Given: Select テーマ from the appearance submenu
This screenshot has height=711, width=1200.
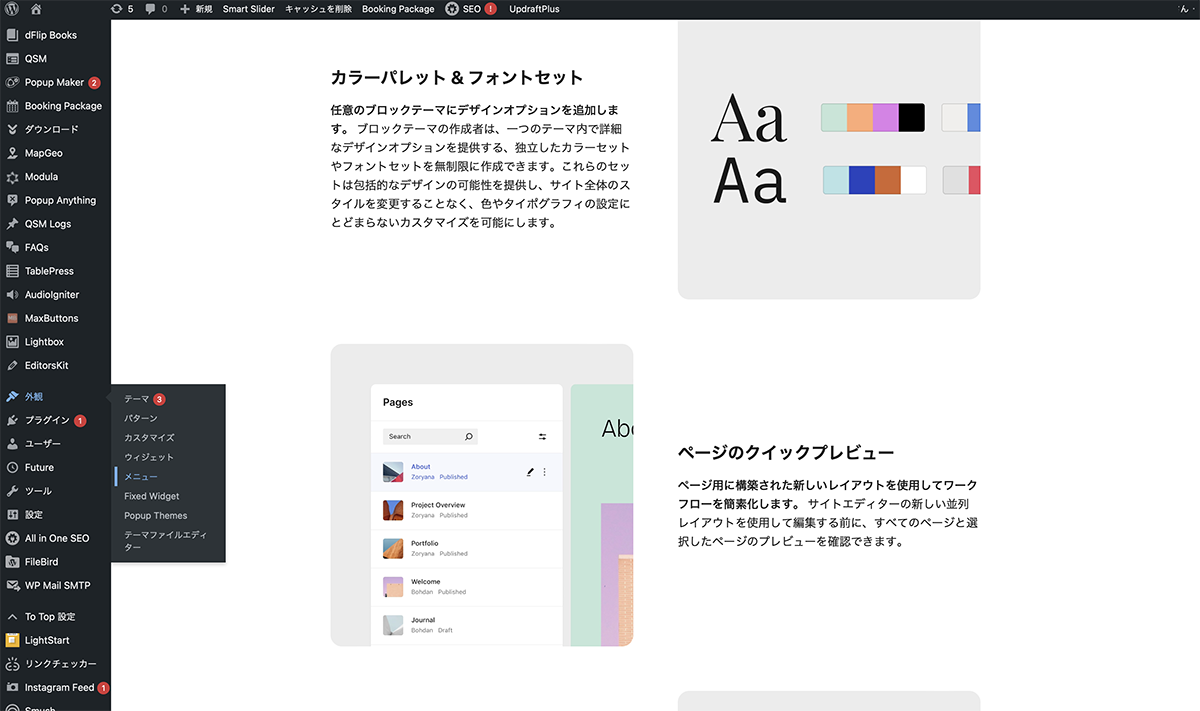Looking at the screenshot, I should (x=137, y=399).
